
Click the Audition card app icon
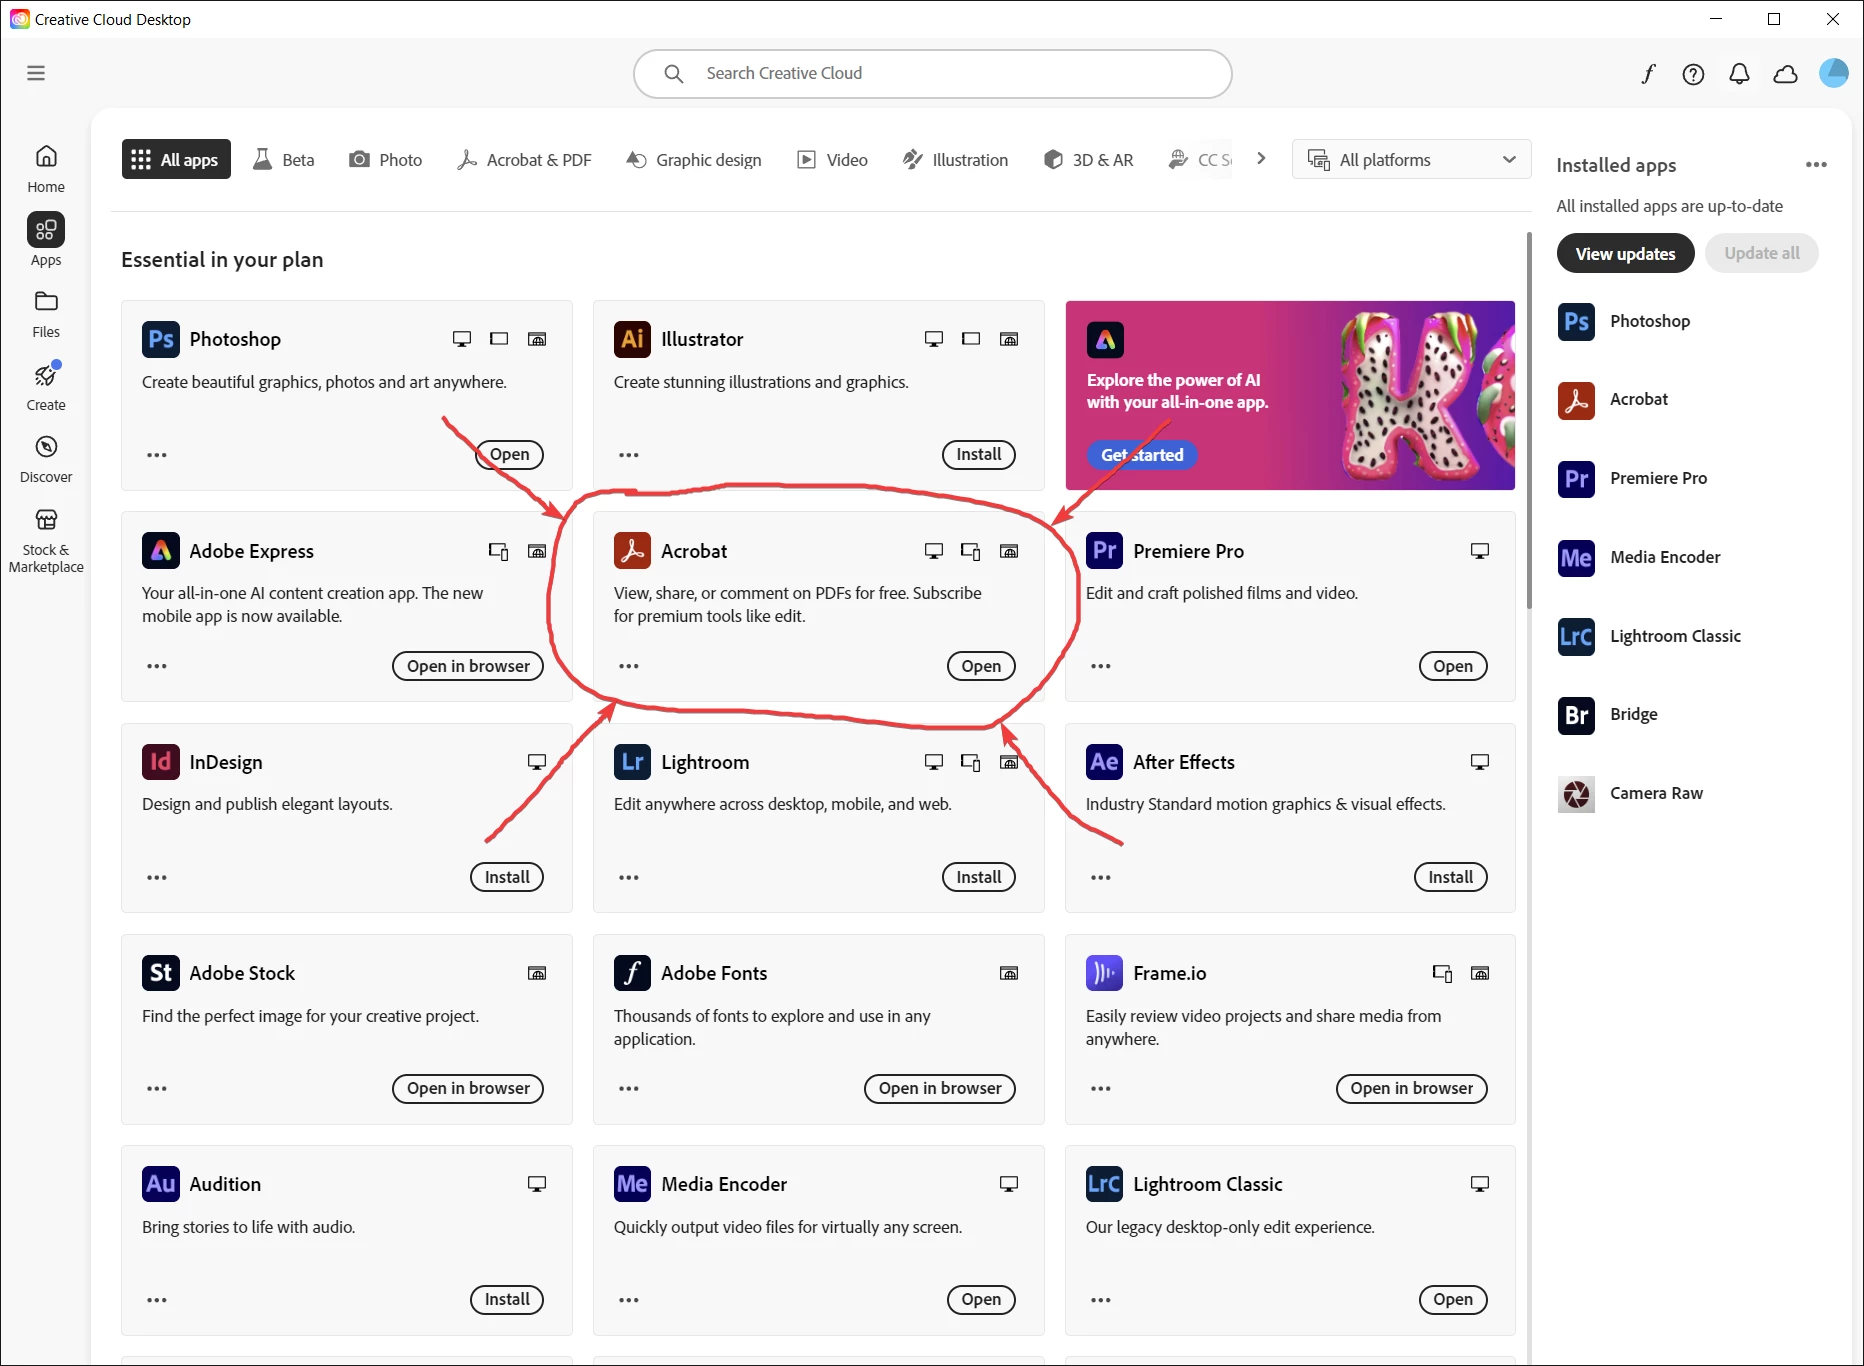click(160, 1184)
